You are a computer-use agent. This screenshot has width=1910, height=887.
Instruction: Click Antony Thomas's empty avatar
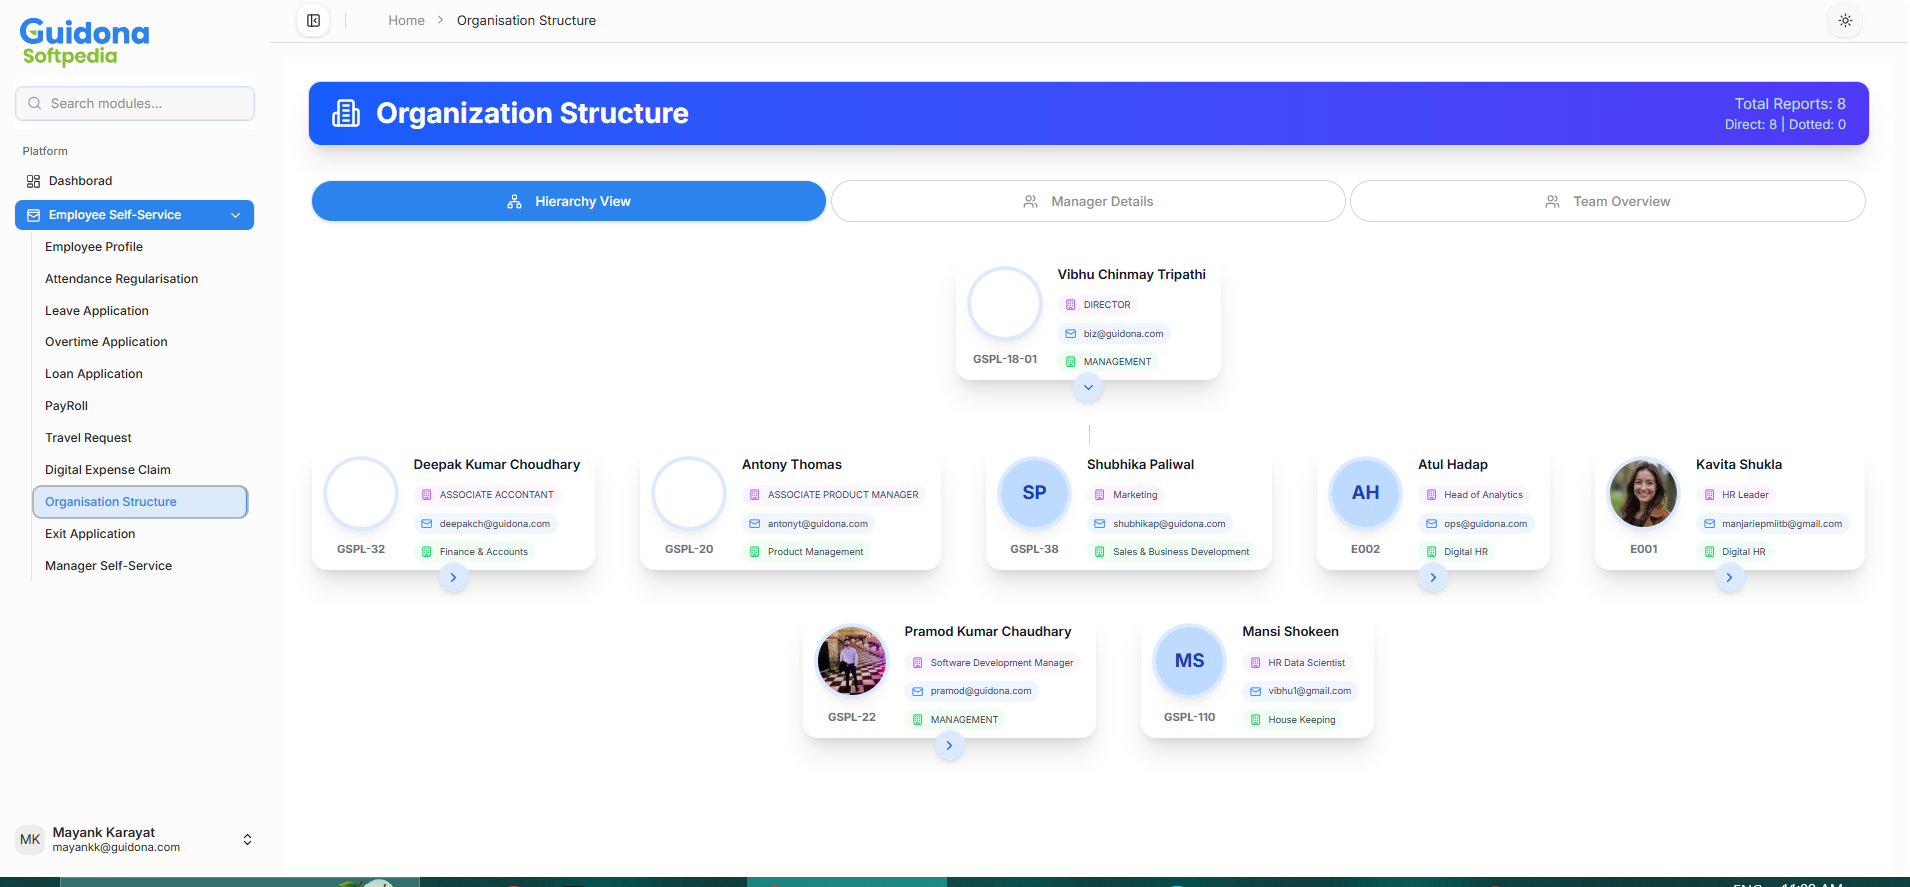(x=689, y=493)
